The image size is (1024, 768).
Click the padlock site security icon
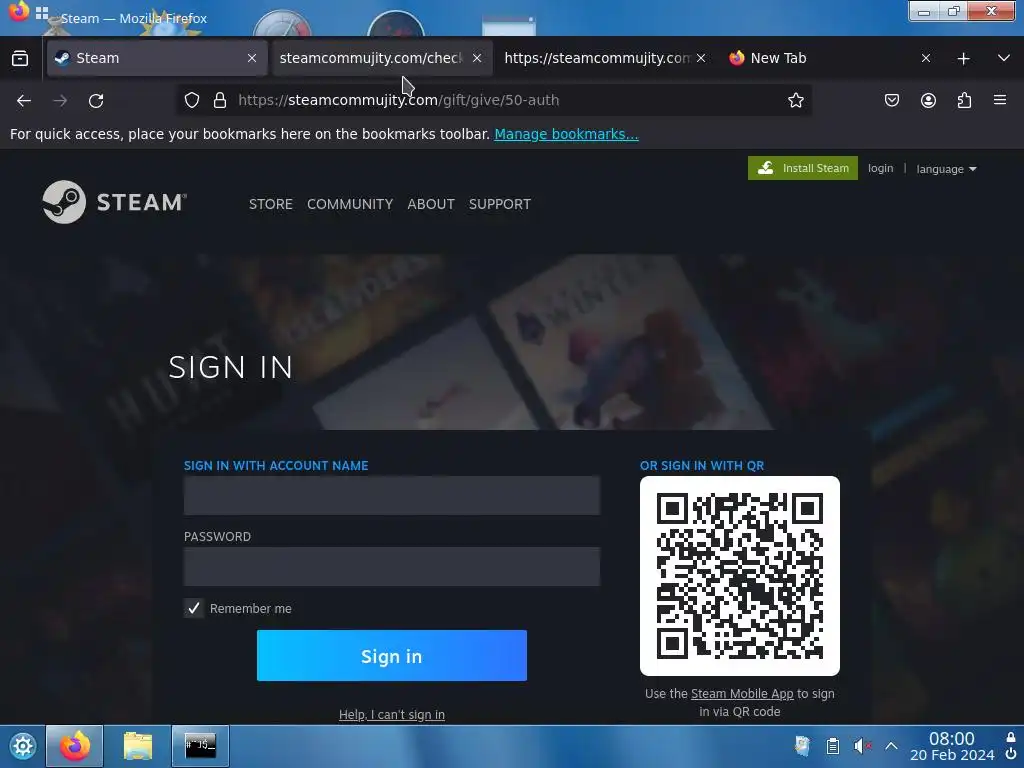pyautogui.click(x=220, y=100)
